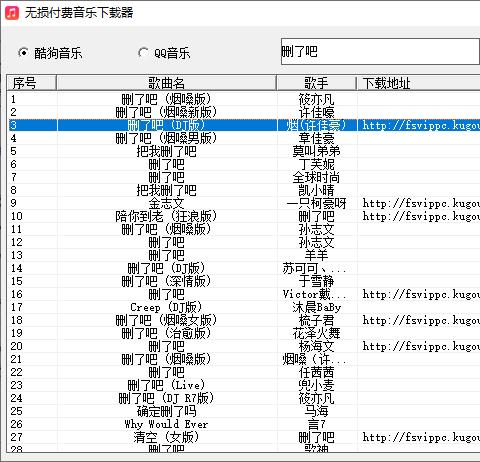Screen dimensions: 480x462
Task: Select singer 马海 in row 25
Action: coord(316,411)
